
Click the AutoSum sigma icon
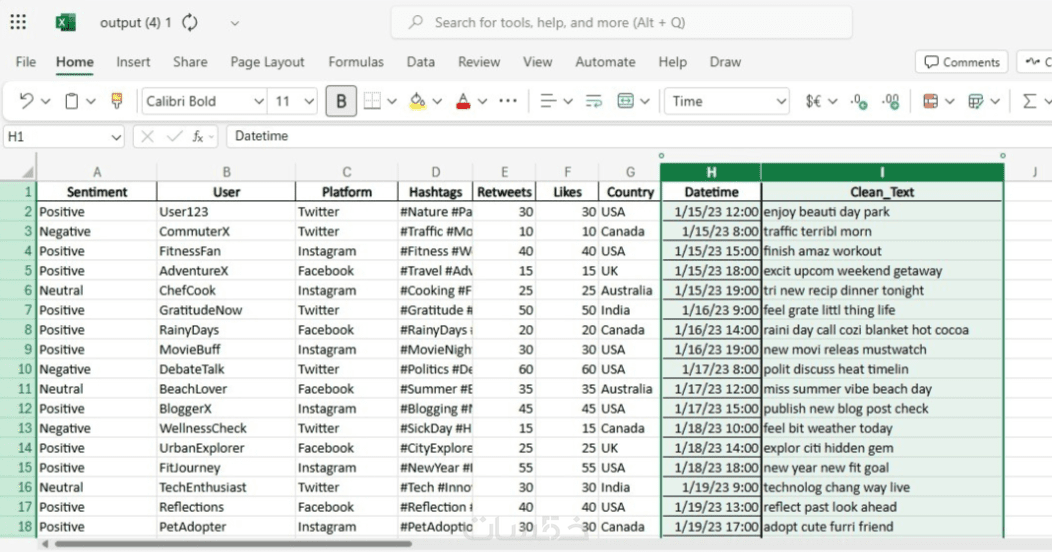1029,101
